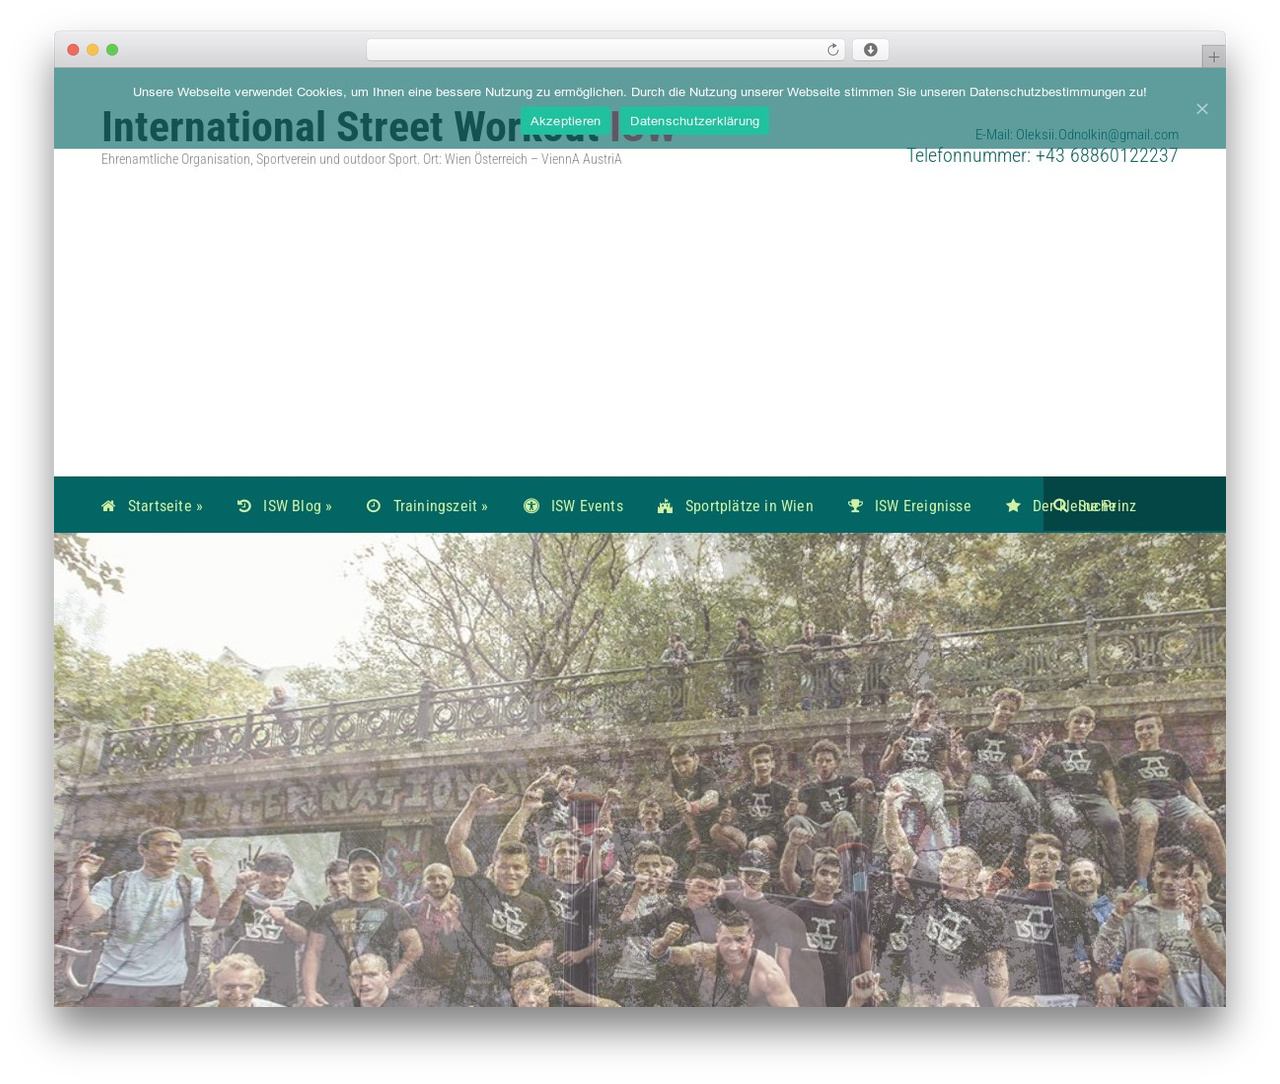Dismiss the cookie banner with the X

pyautogui.click(x=1202, y=109)
